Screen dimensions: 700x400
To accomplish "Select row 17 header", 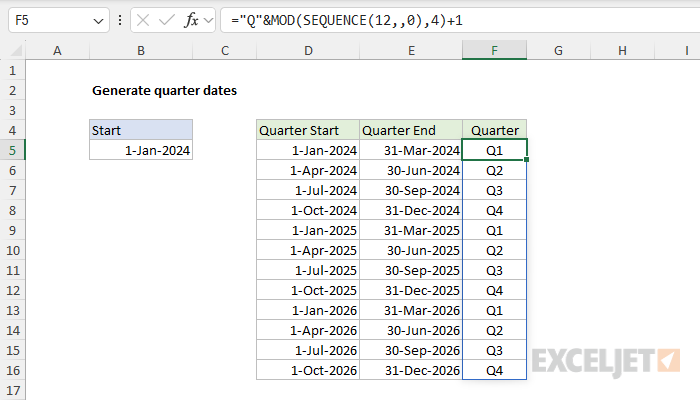I will 12,391.
